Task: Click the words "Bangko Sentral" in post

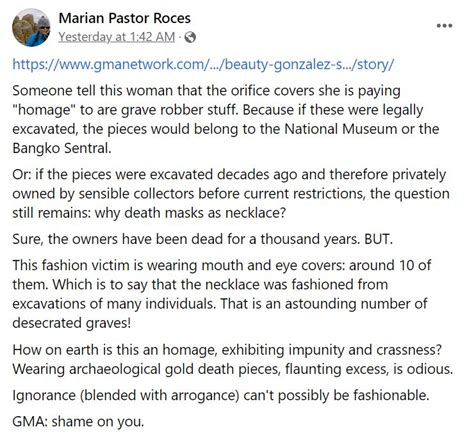Action: (62, 148)
